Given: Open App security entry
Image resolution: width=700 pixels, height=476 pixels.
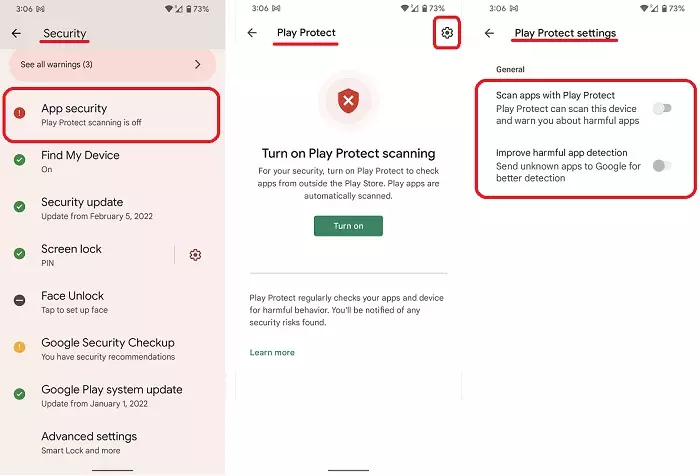Looking at the screenshot, I should coord(112,115).
